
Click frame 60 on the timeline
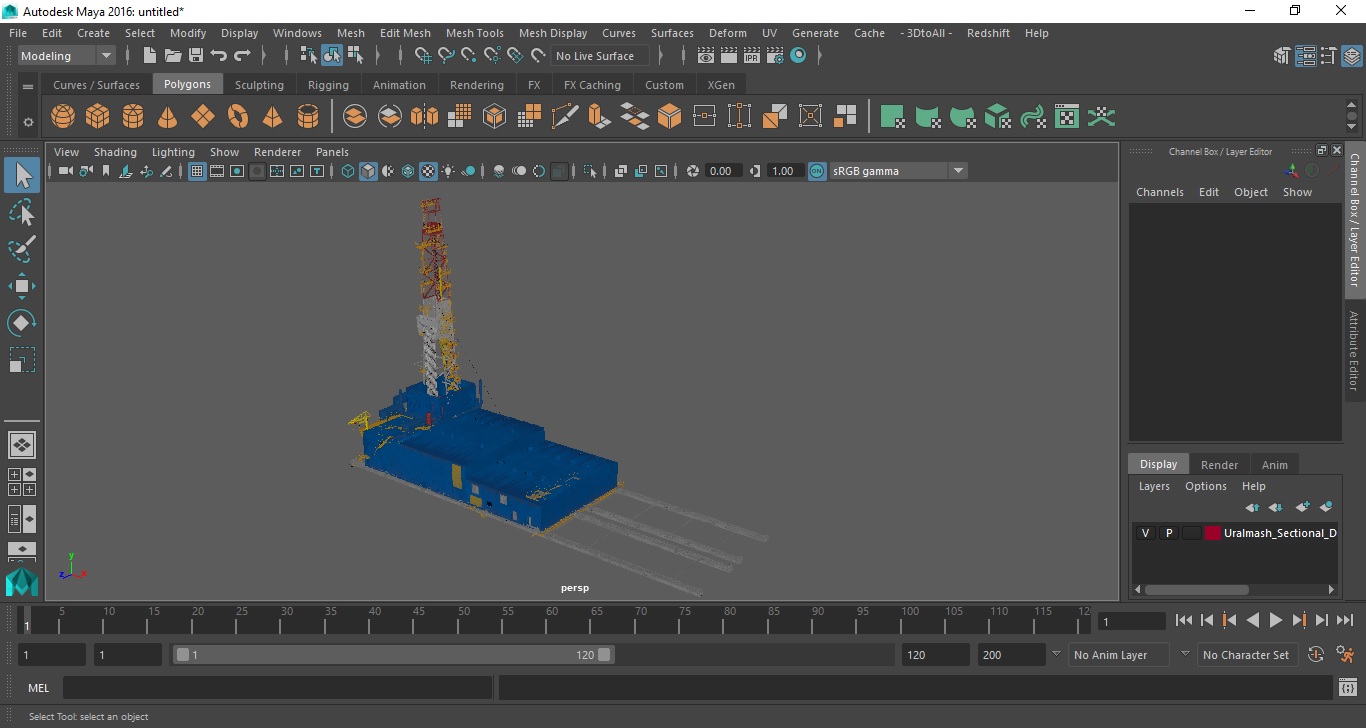pyautogui.click(x=552, y=620)
